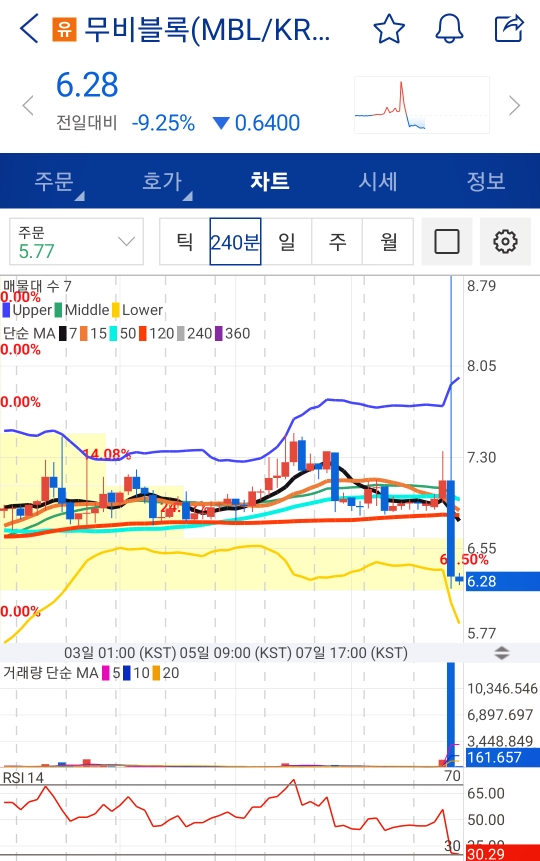Select the 240분 chart interval
Image resolution: width=540 pixels, height=861 pixels.
pos(235,242)
